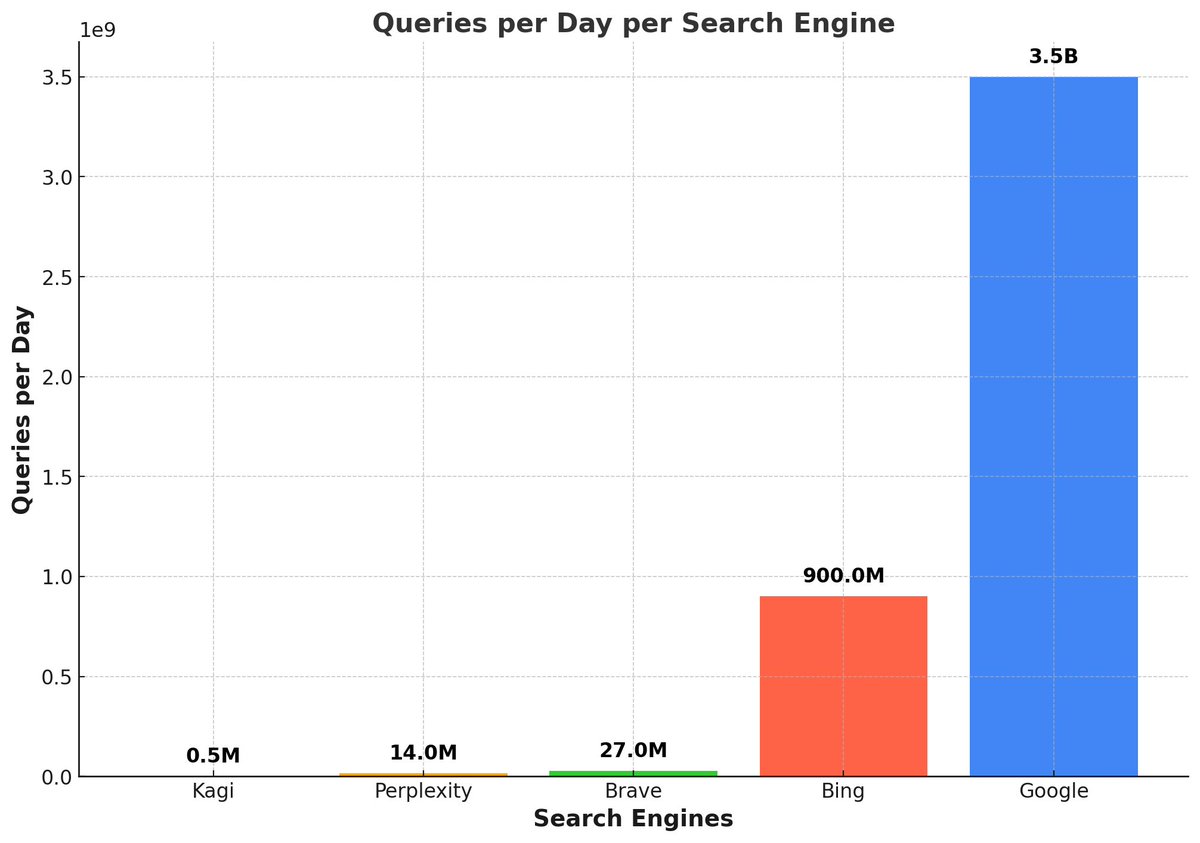Select the 27.0M value label
1200x843 pixels.
tap(633, 749)
